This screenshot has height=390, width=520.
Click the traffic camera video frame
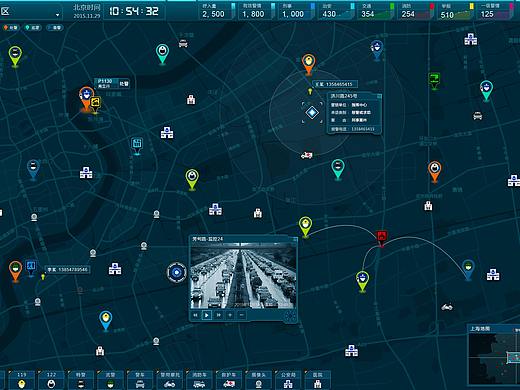tap(243, 276)
